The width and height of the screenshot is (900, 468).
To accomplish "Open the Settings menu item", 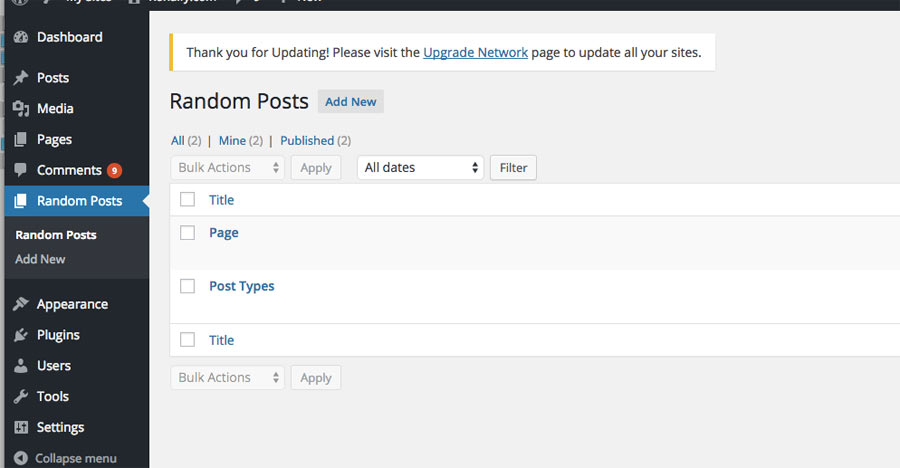I will [x=60, y=427].
